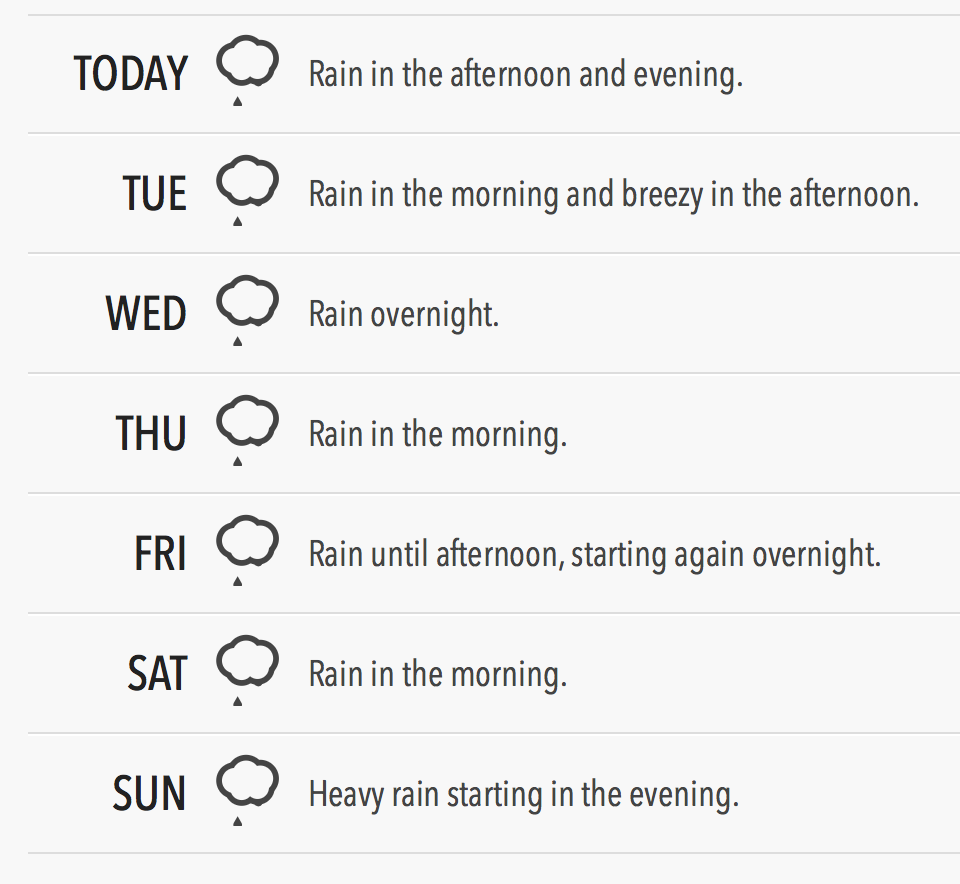Click Saturday's "Rain in the morning." summary
Viewport: 960px width, 884px height.
pyautogui.click(x=437, y=674)
